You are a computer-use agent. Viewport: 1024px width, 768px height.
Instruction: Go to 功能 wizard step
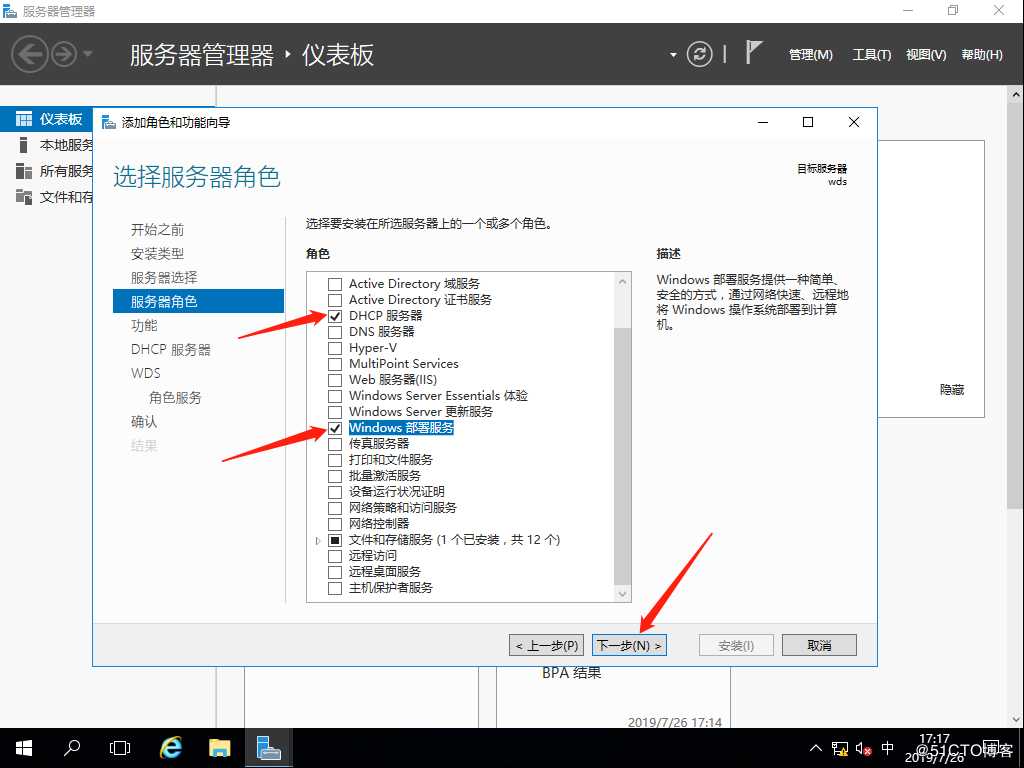[x=144, y=325]
